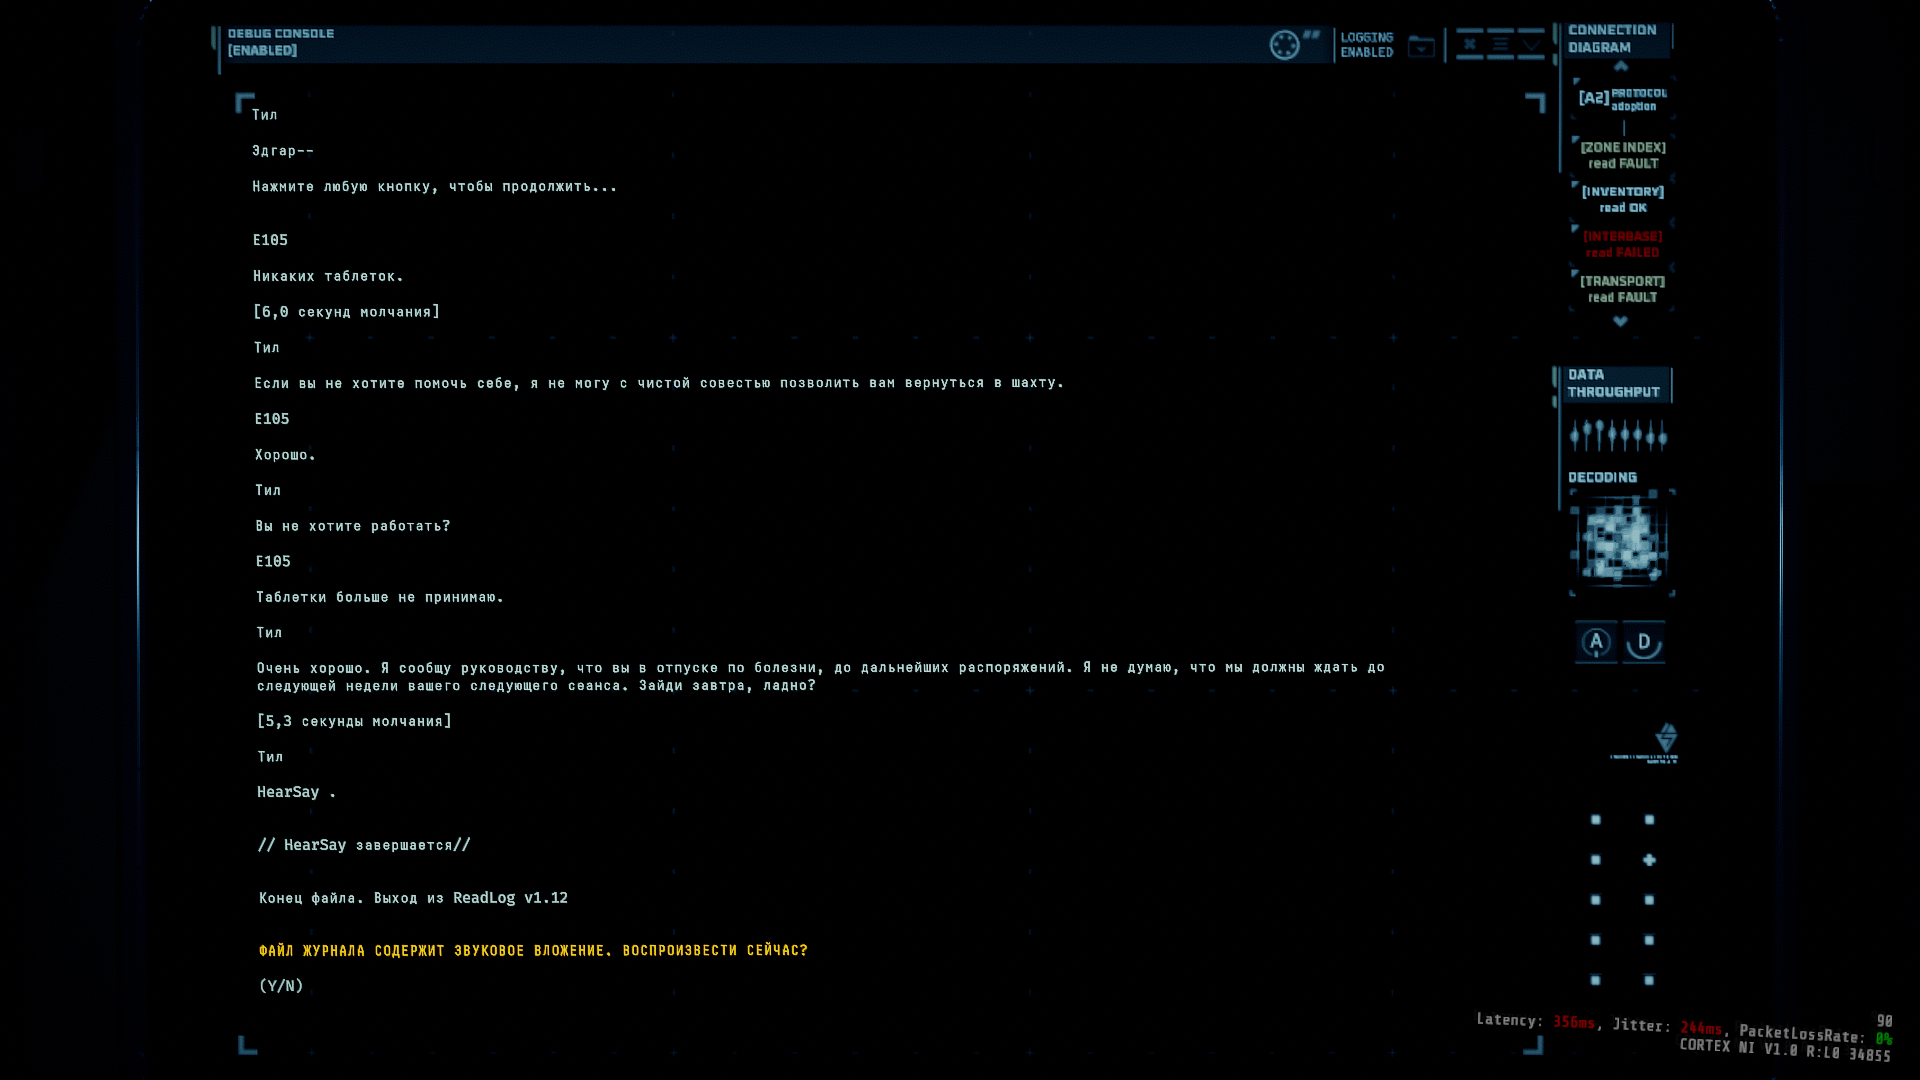Select the [INVENTORY] read OK entry
The width and height of the screenshot is (1920, 1080).
tap(1623, 199)
